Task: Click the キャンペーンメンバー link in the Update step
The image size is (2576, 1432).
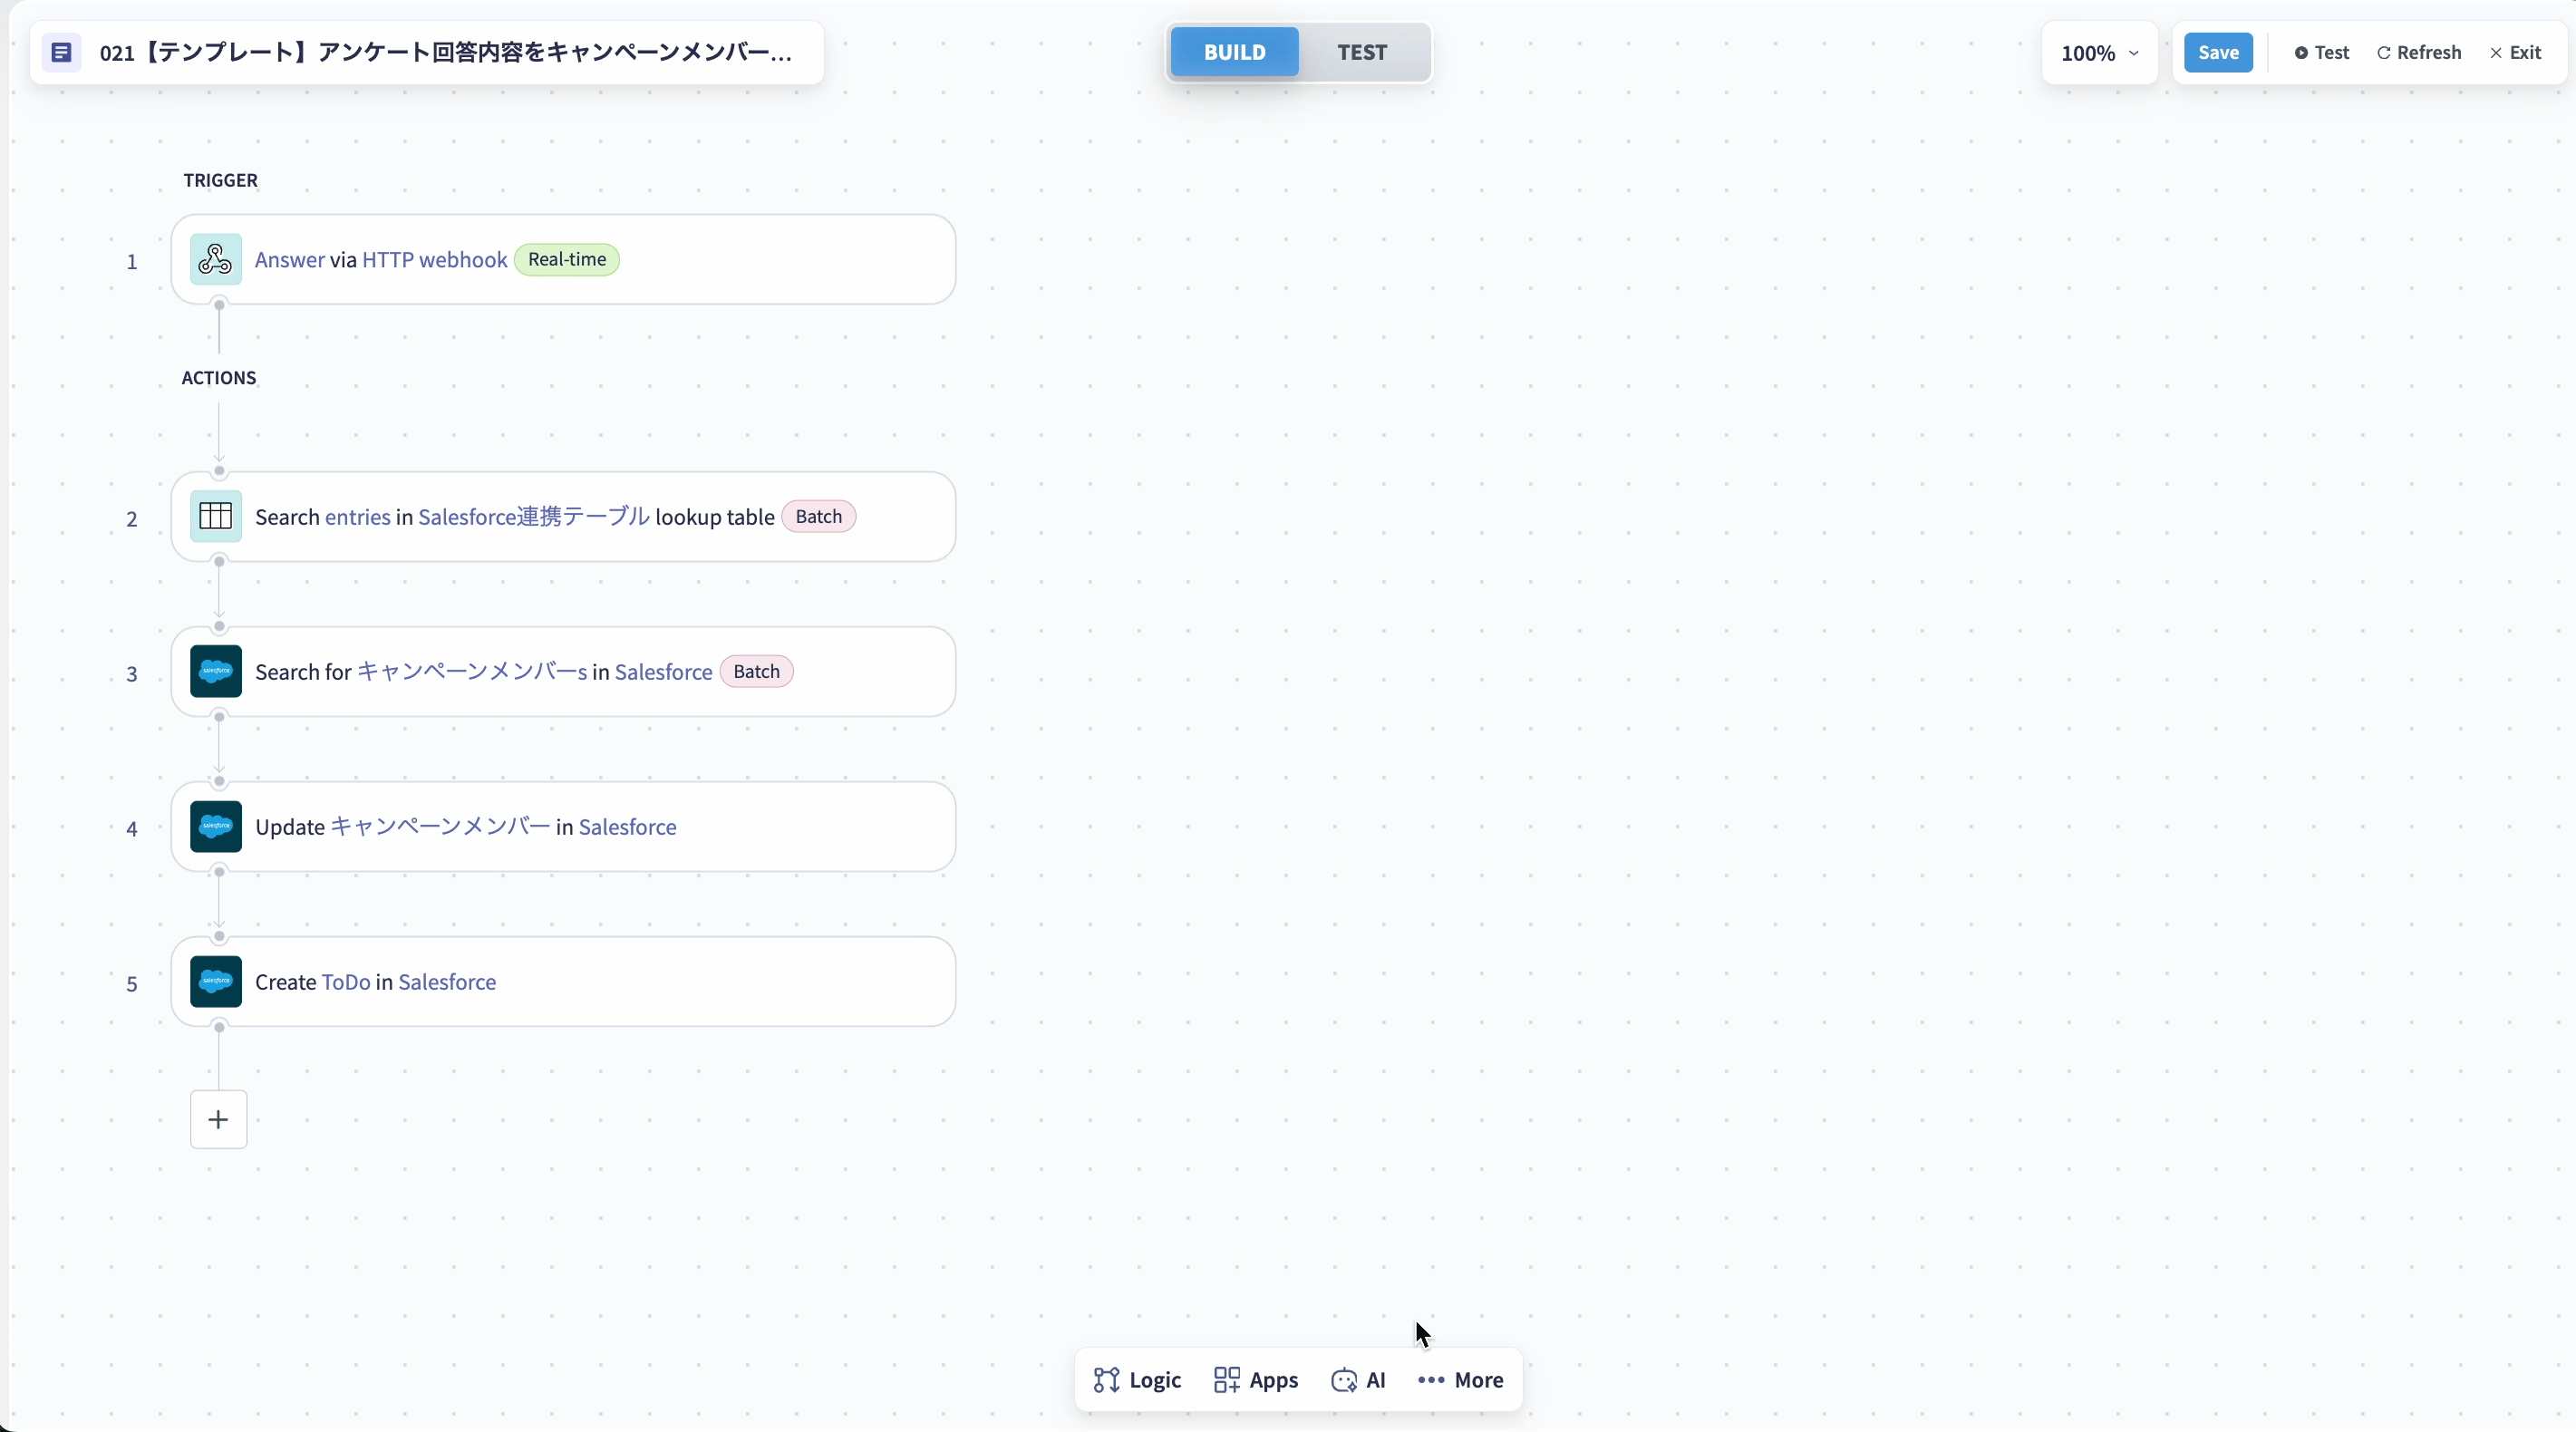Action: (440, 827)
